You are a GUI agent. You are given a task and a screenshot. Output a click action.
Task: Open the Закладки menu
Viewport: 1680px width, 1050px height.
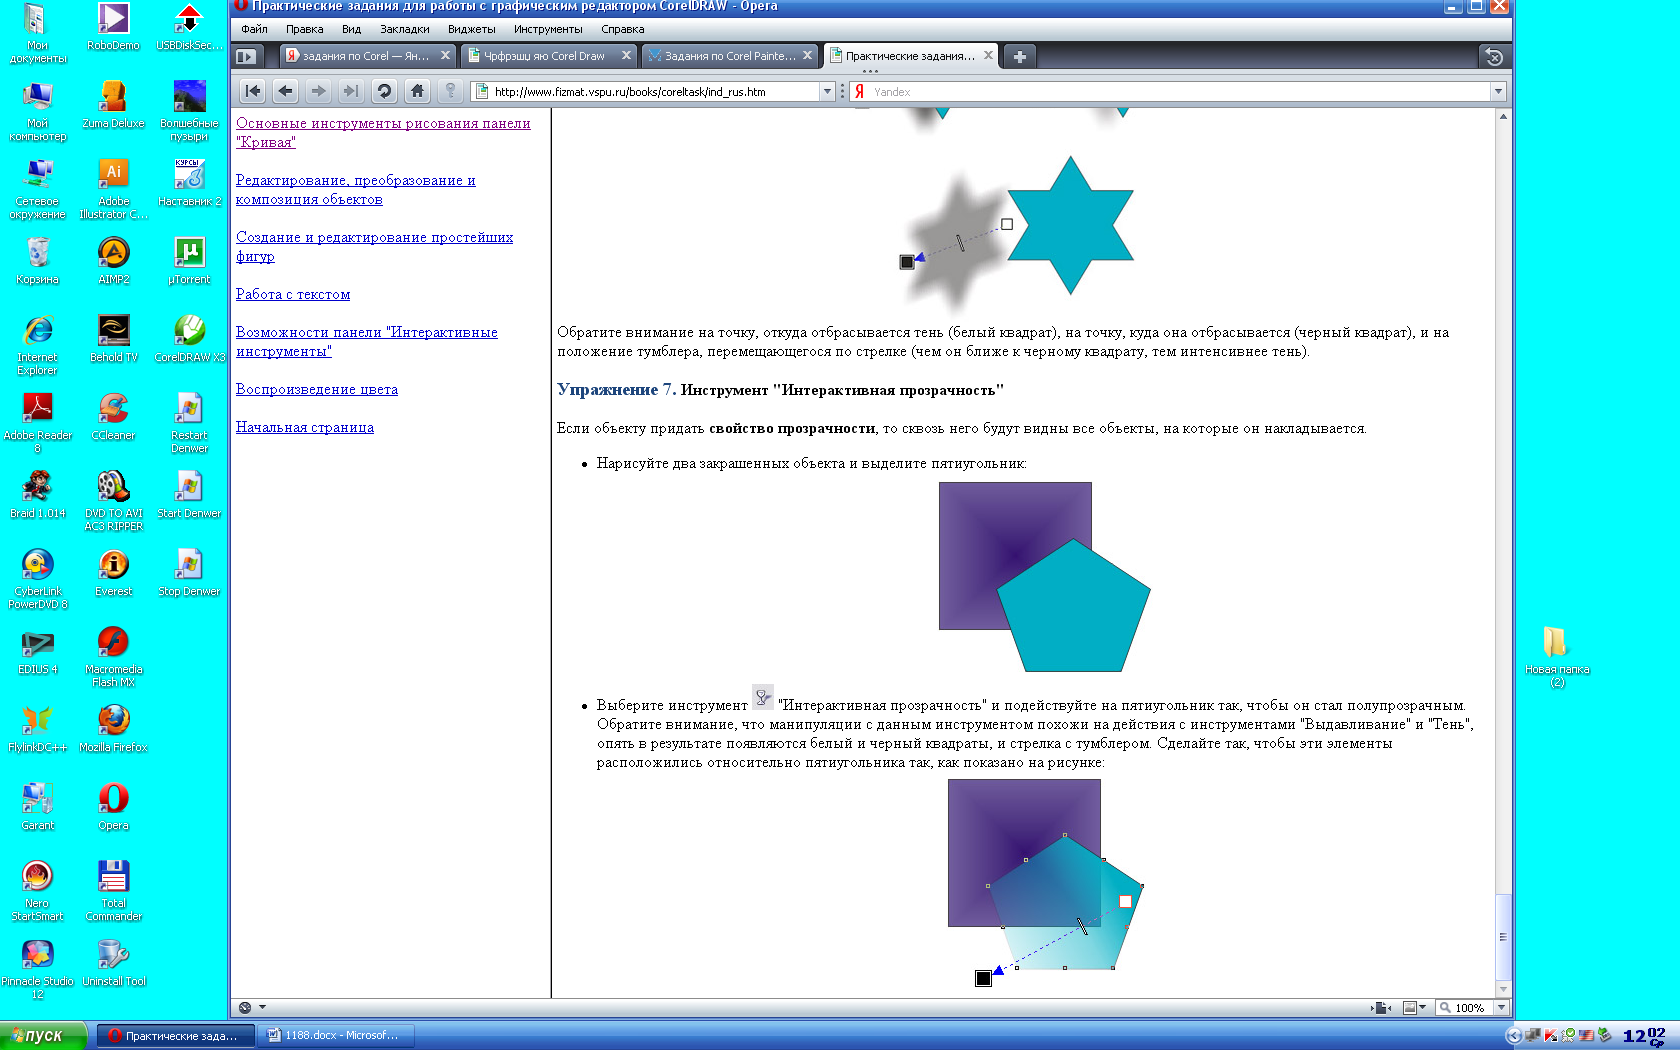pos(404,29)
